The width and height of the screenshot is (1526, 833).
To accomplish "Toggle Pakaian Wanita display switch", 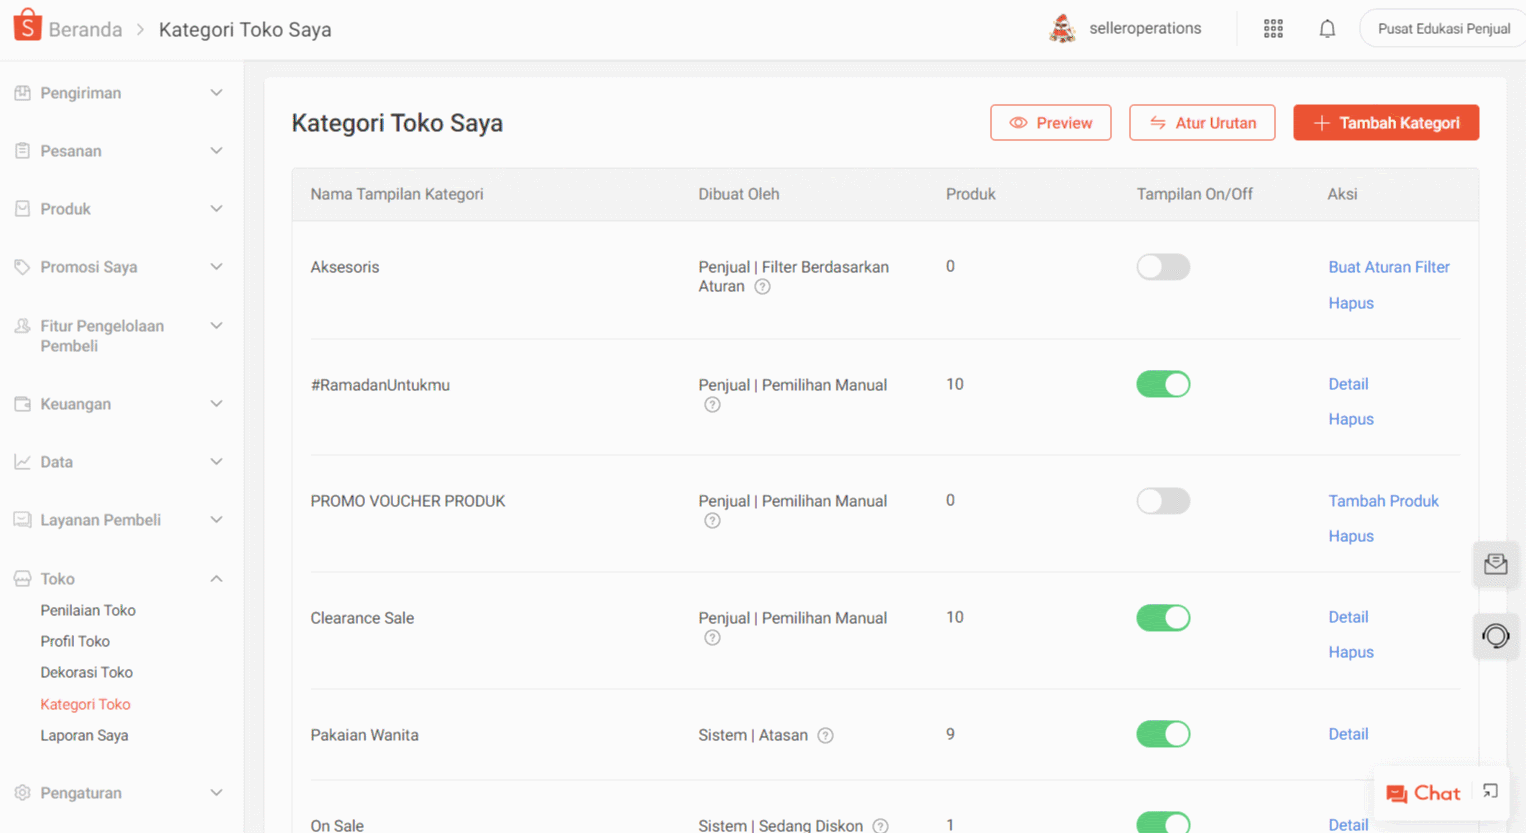I will [1163, 734].
